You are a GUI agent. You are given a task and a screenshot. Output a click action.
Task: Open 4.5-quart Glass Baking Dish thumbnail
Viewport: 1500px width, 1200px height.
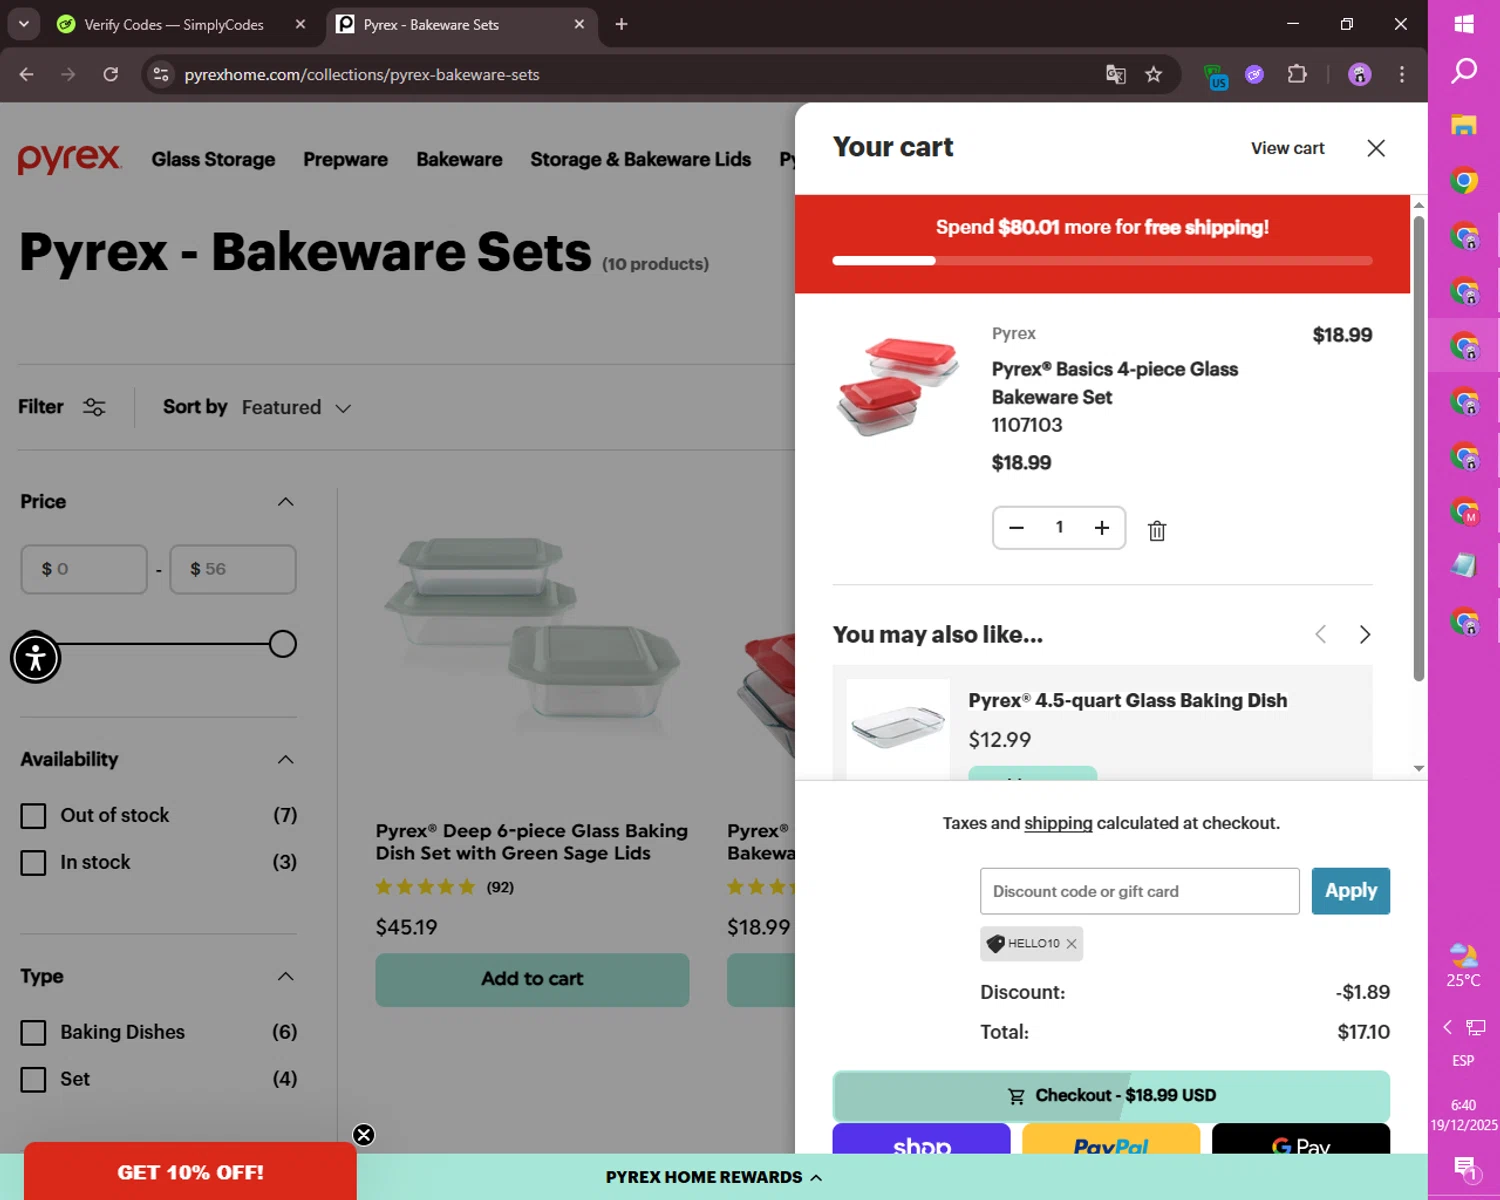point(898,729)
